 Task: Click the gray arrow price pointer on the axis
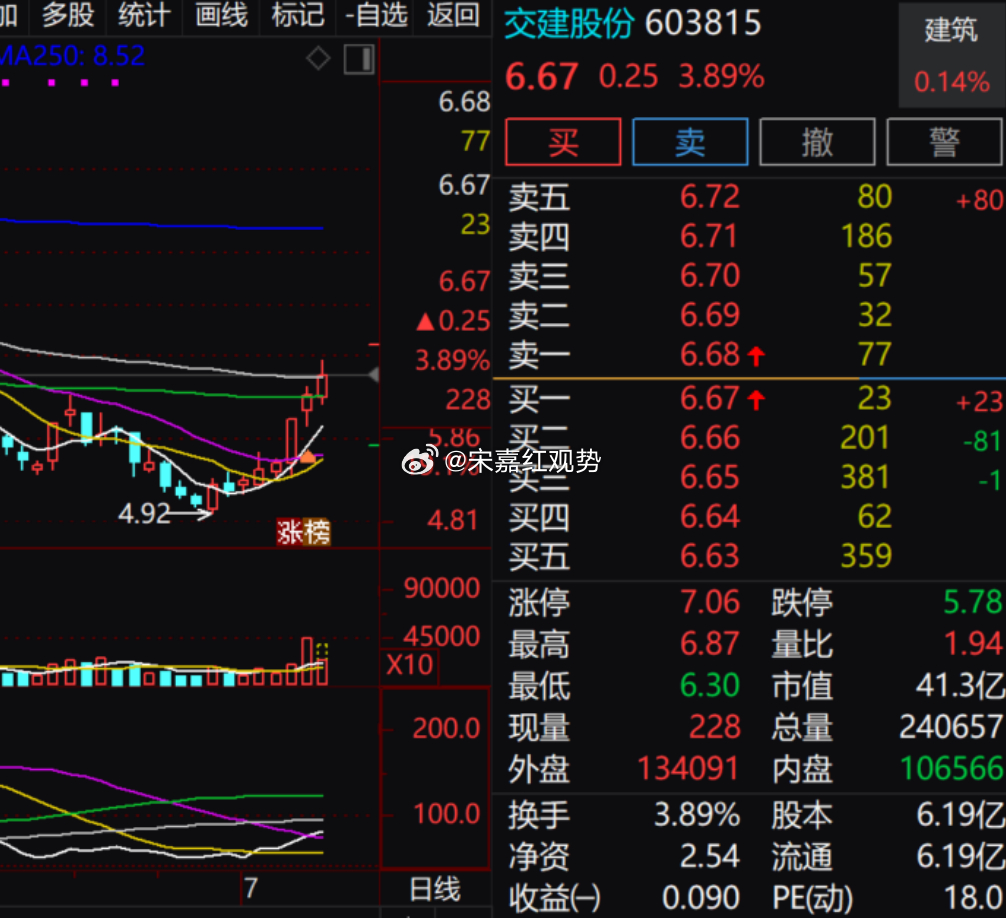pyautogui.click(x=373, y=375)
